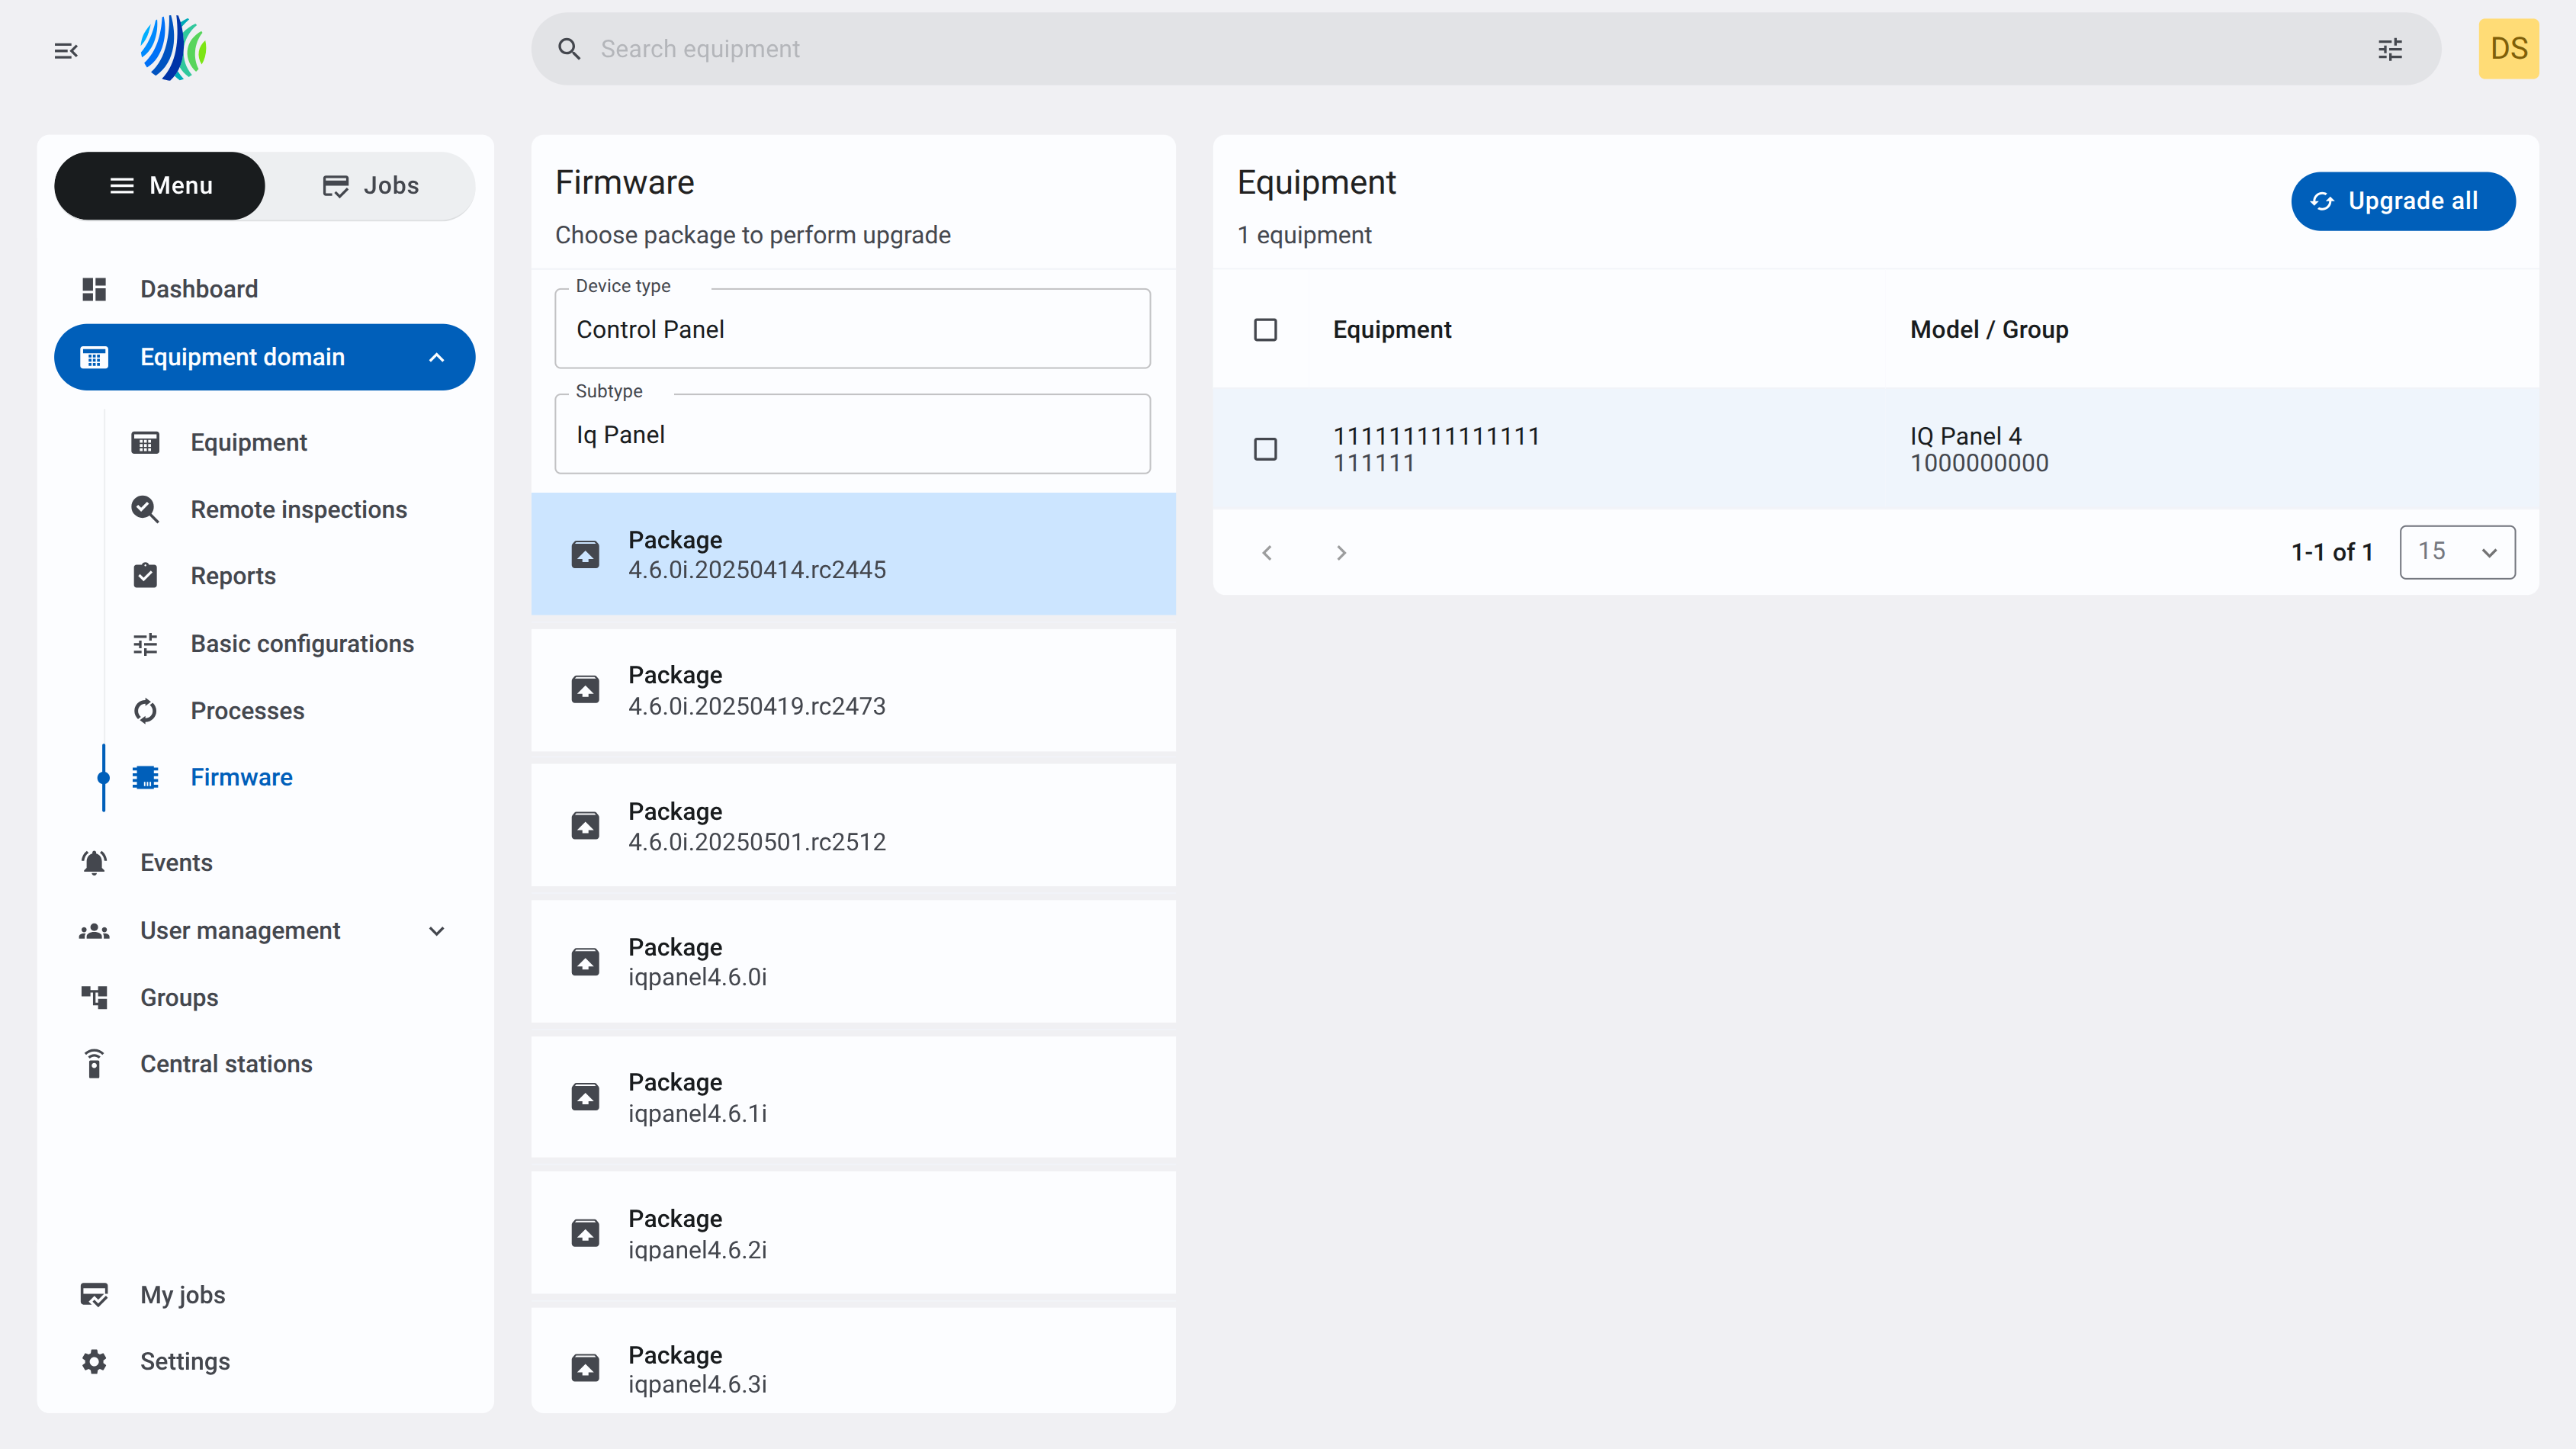Screen dimensions: 2576x1449
Task: Click the '1 equipment' count text
Action: [x=1304, y=235]
